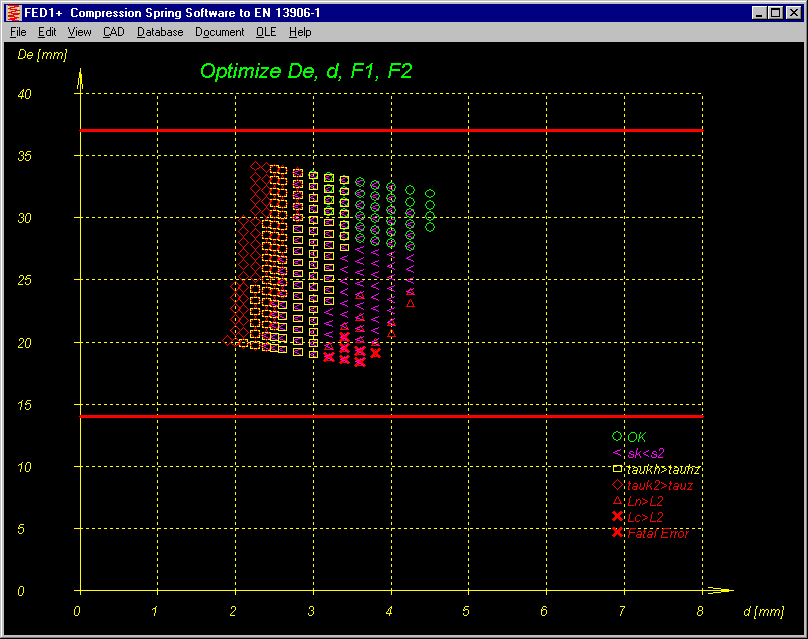808x639 pixels.
Task: Open the File menu
Action: 18,32
